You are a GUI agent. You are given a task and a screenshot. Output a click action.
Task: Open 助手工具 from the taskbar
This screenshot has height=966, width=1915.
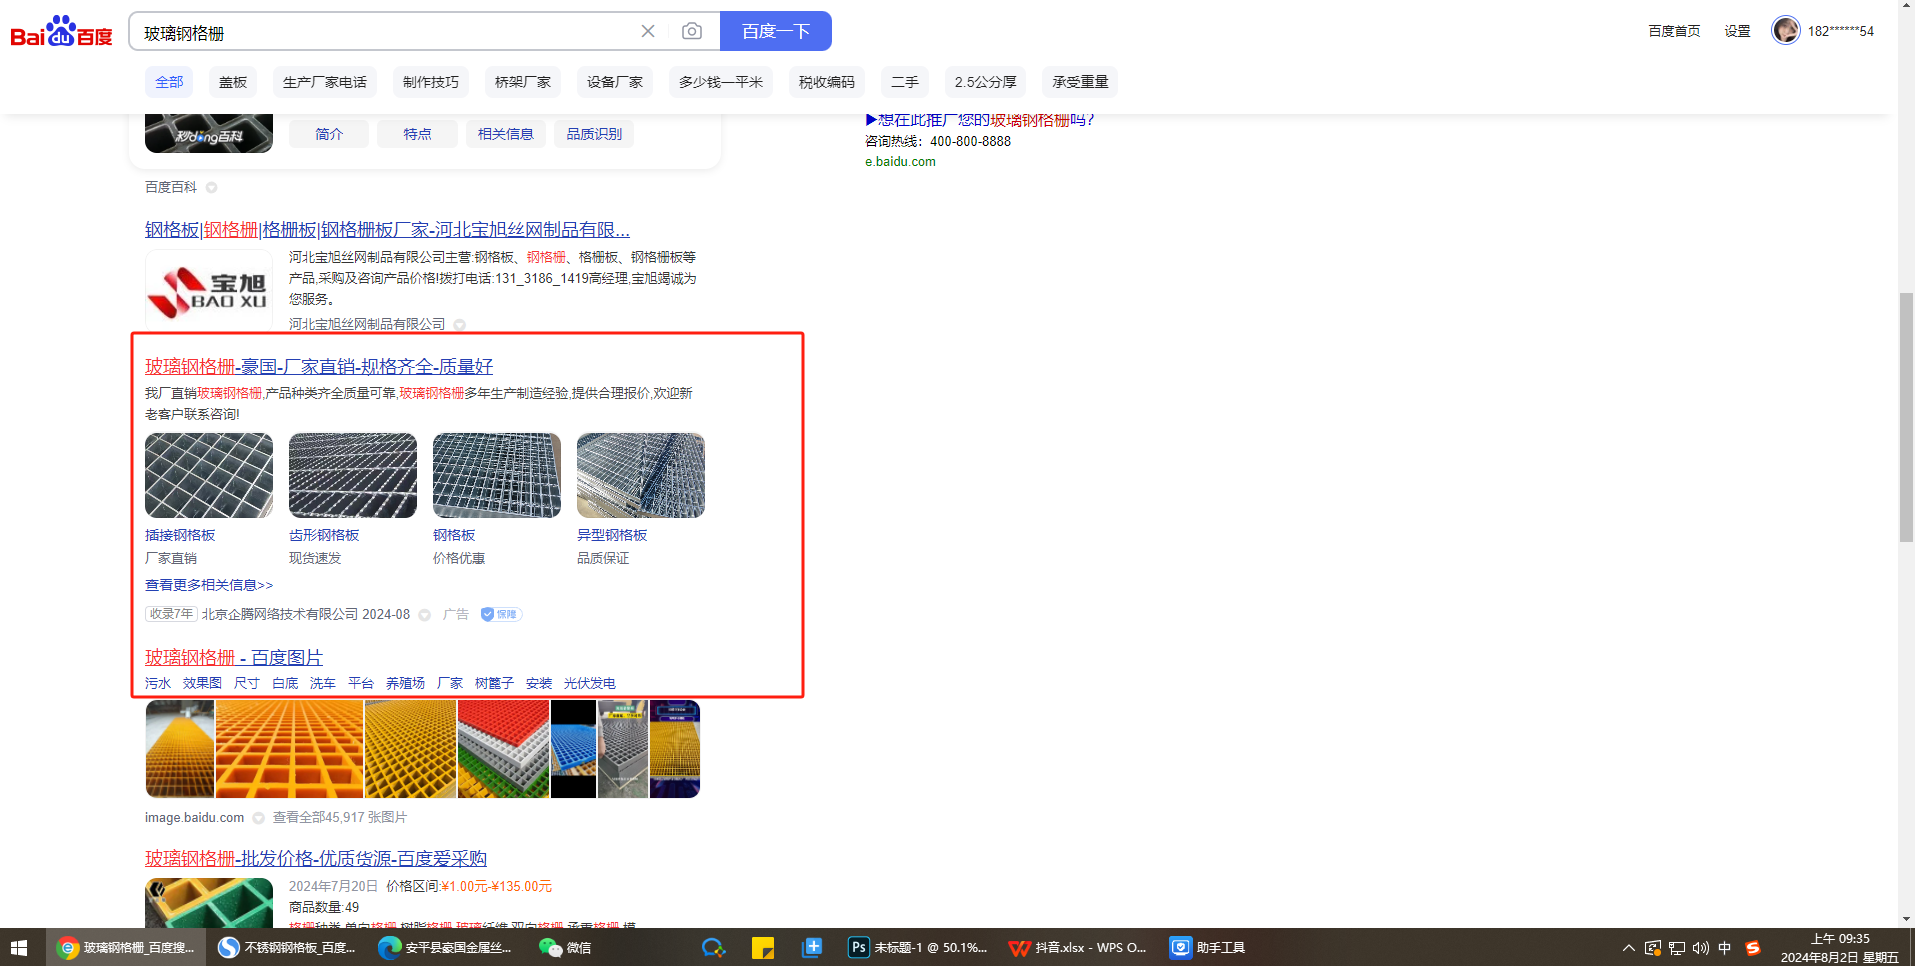point(1208,947)
